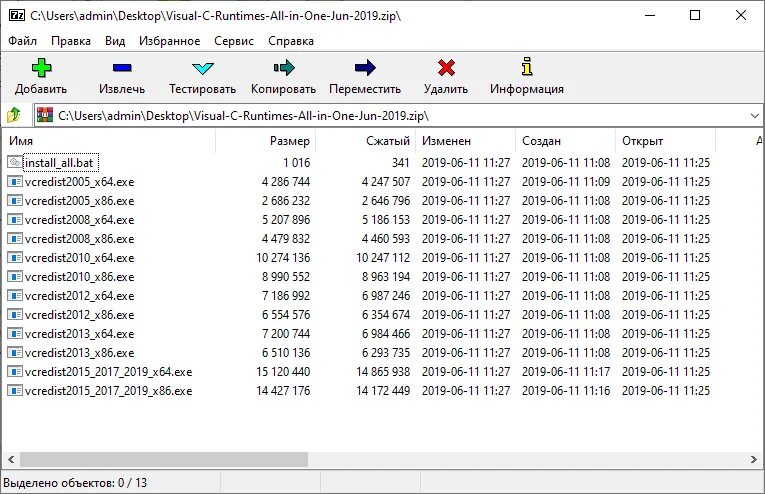Click icon of vcredist2008_x64.exe
The height and width of the screenshot is (494, 765).
coord(15,219)
